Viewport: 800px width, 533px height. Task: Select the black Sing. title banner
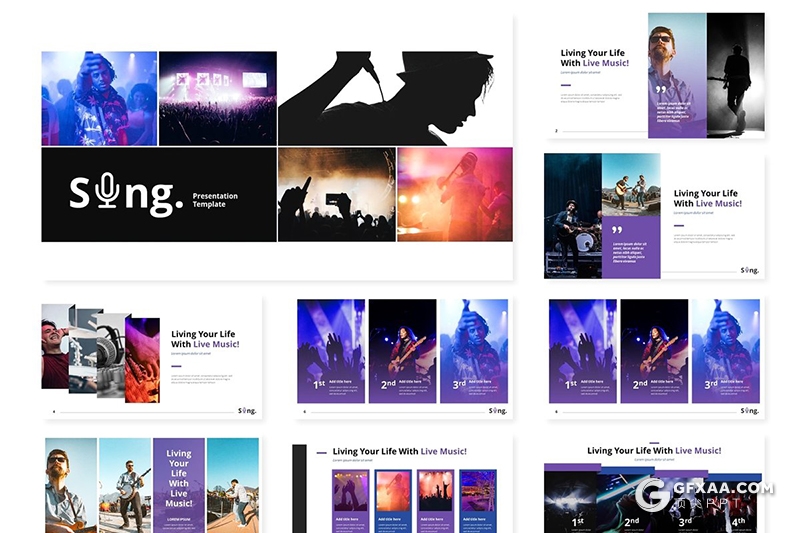point(158,195)
